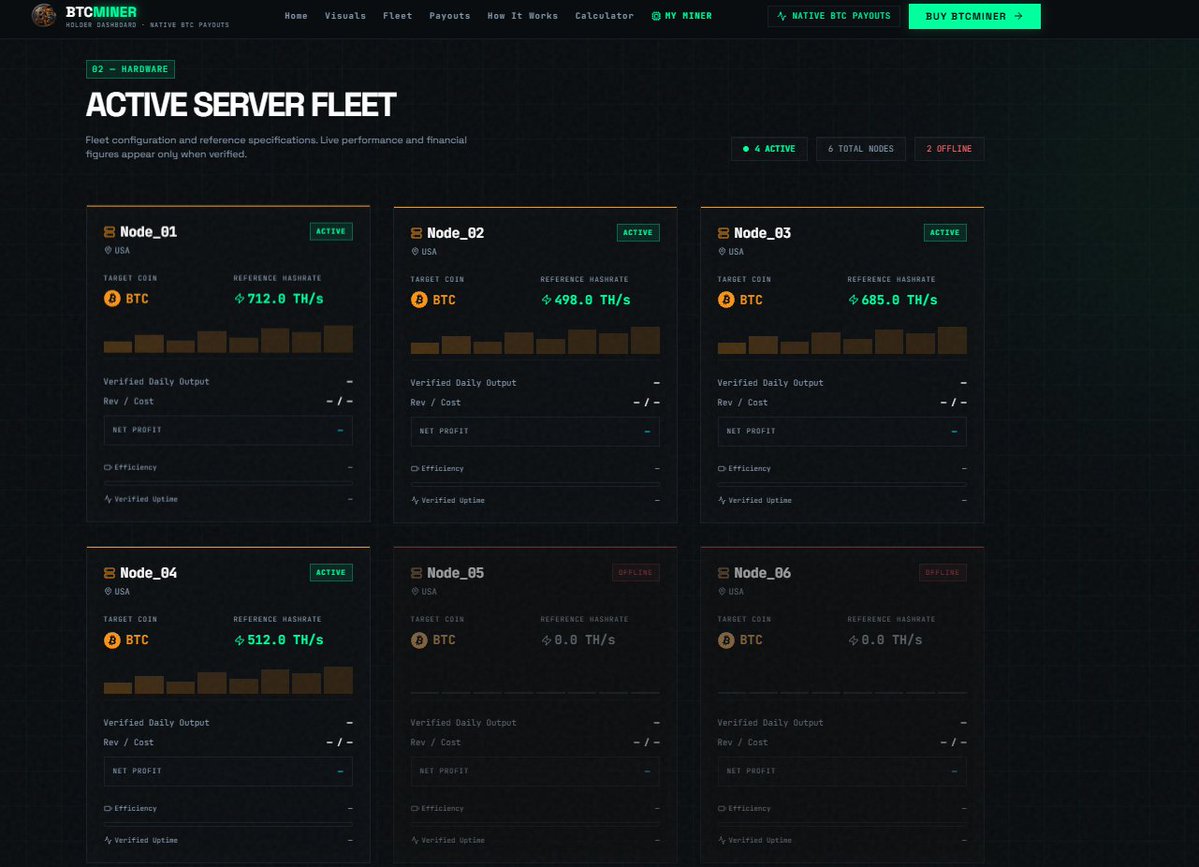The image size is (1199, 867).
Task: Open the Home nav link
Action: click(296, 16)
